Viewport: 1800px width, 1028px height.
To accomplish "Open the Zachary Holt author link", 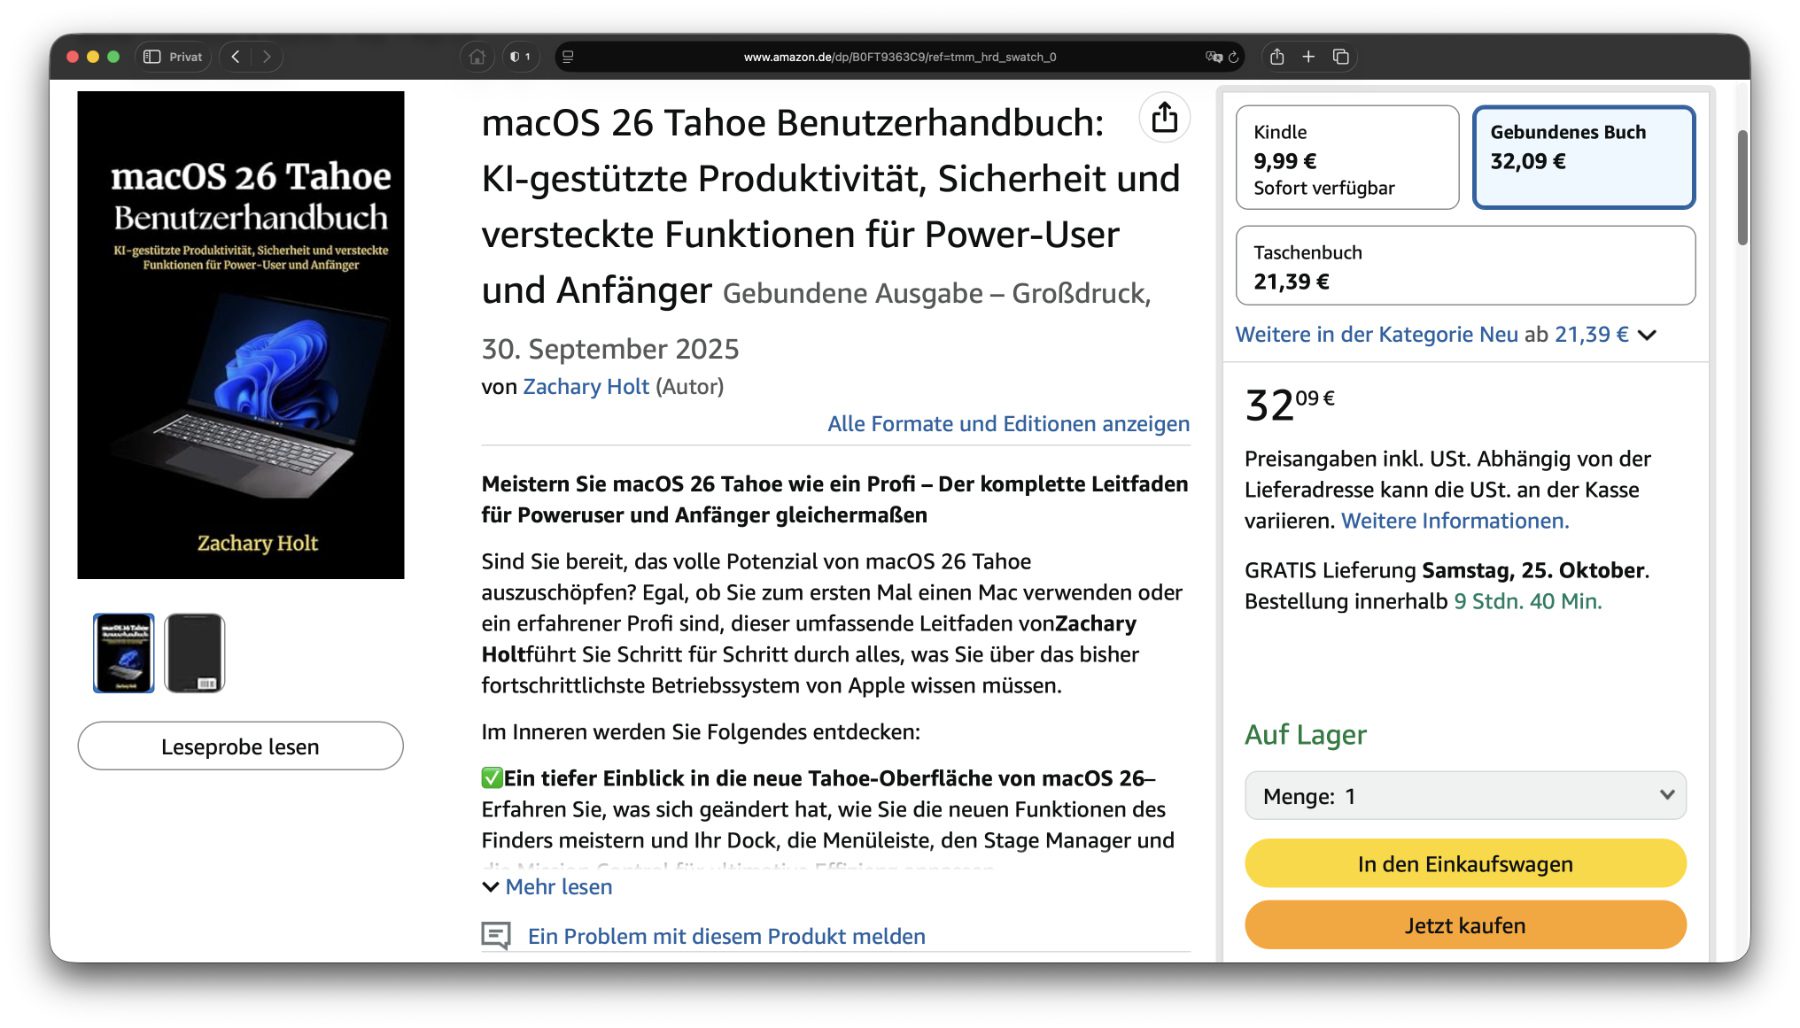I will pyautogui.click(x=586, y=387).
